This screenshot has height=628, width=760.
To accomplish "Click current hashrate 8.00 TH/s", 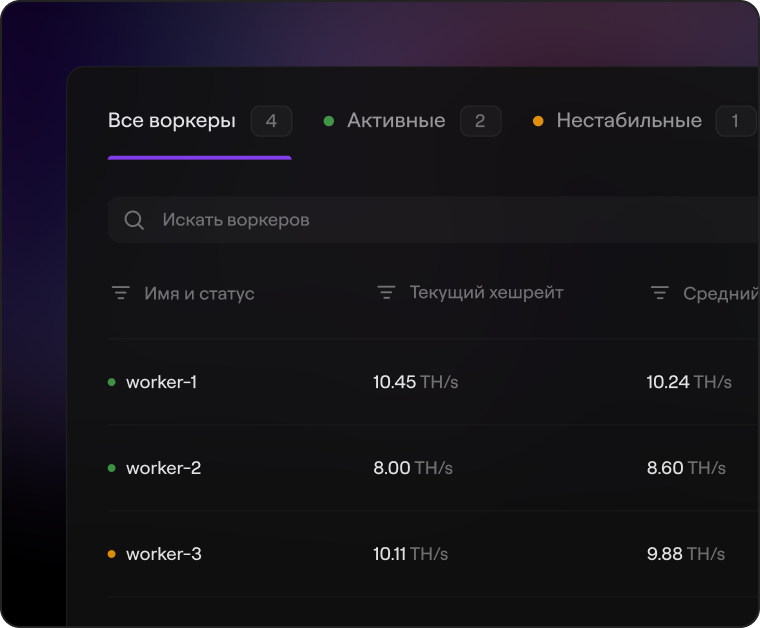I will (413, 468).
